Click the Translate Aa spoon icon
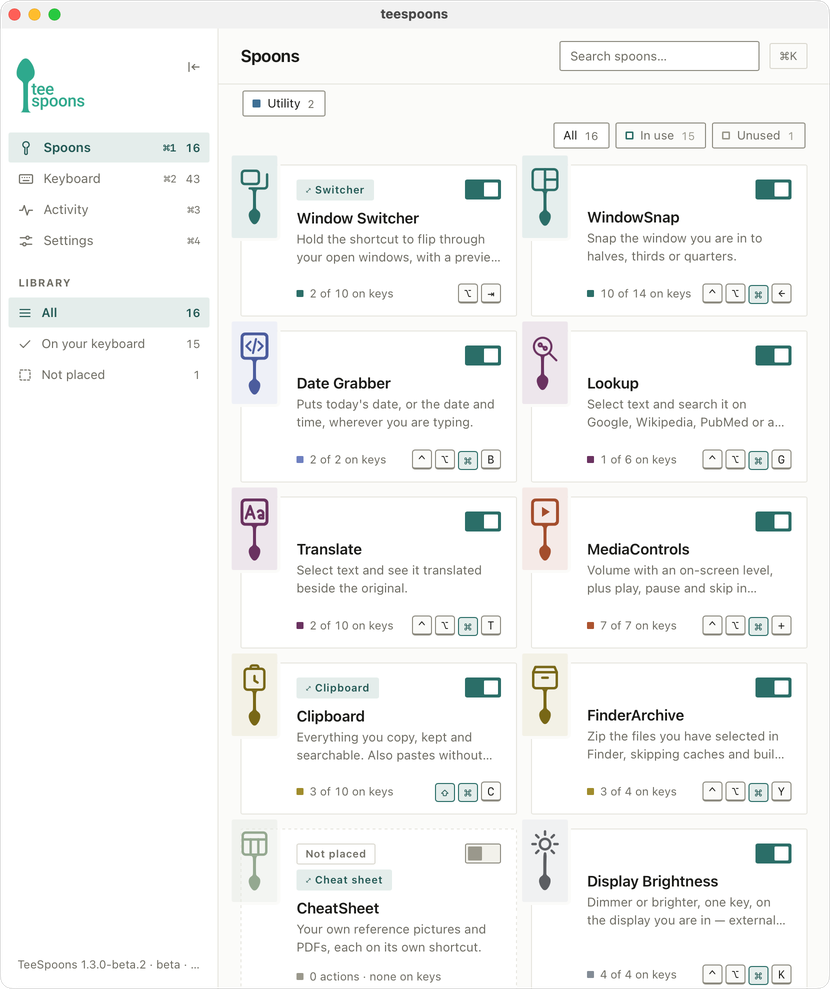Image resolution: width=830 pixels, height=989 pixels. (255, 529)
